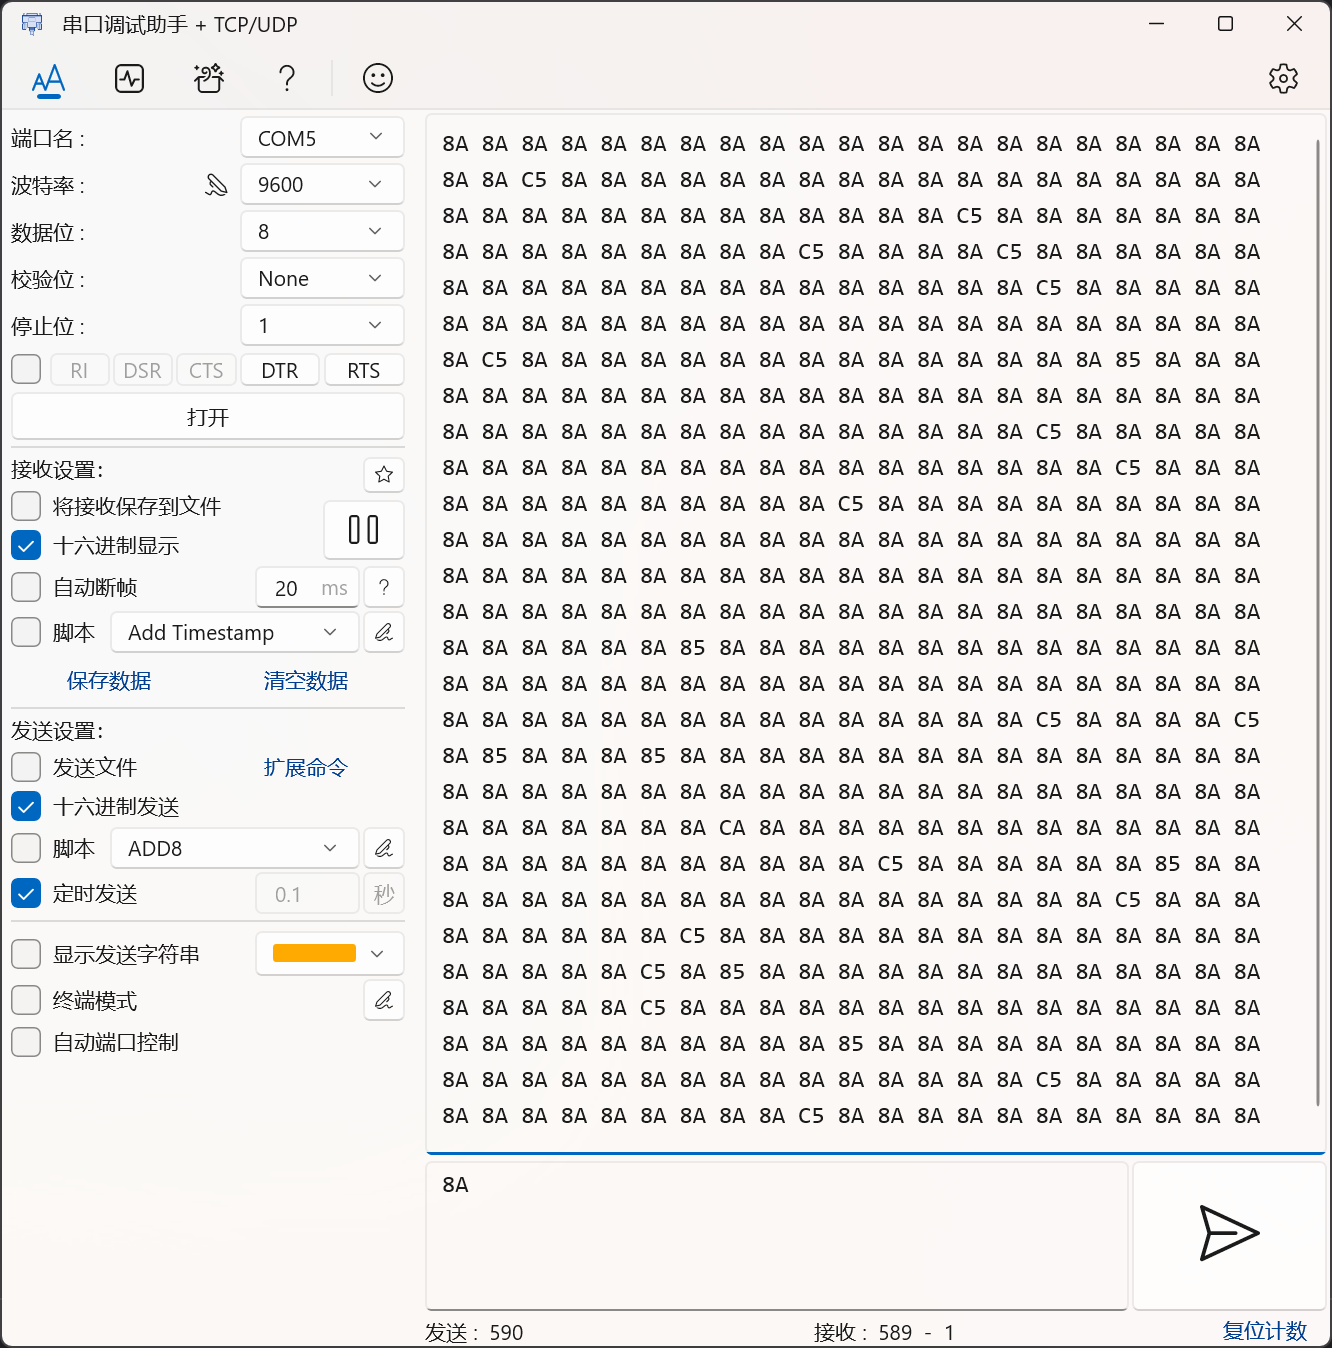Screen dimensions: 1332x1348
Task: Open the feedback smiley icon
Action: click(377, 79)
